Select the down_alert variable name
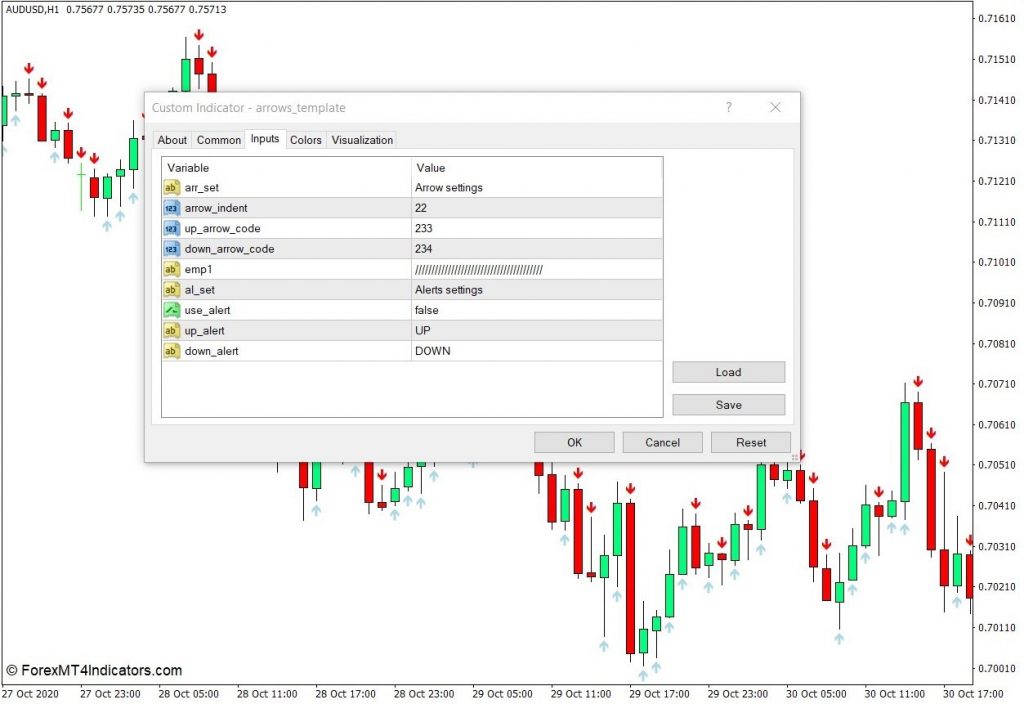The image size is (1024, 704). point(212,351)
